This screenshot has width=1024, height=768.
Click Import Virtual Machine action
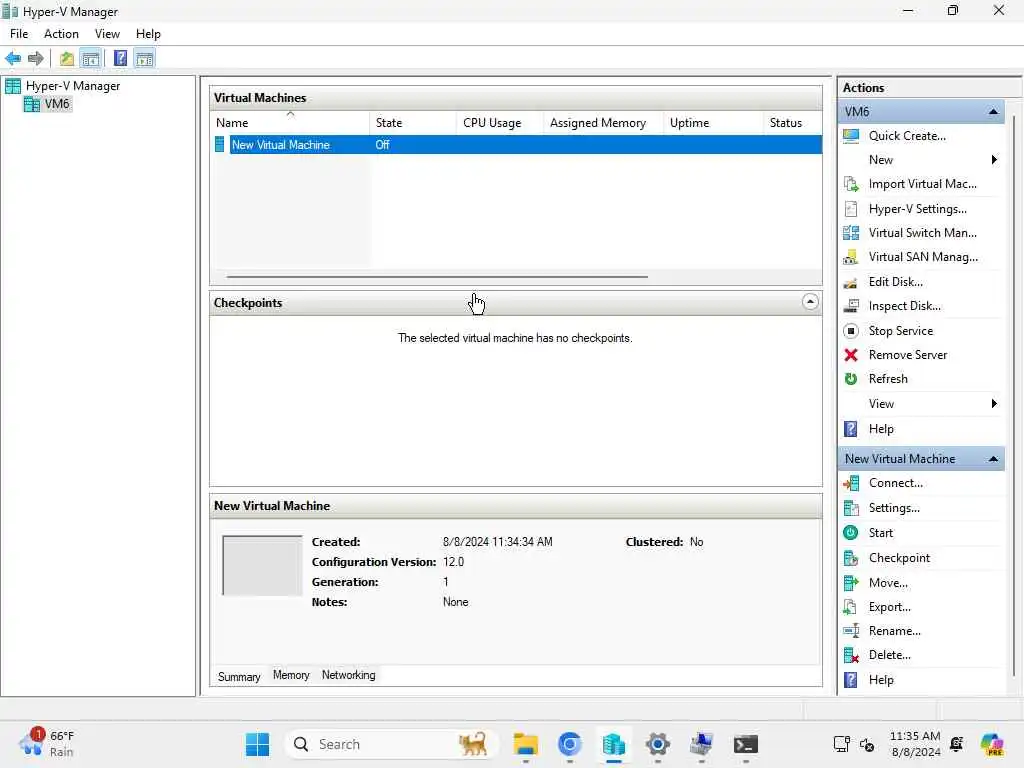[922, 184]
